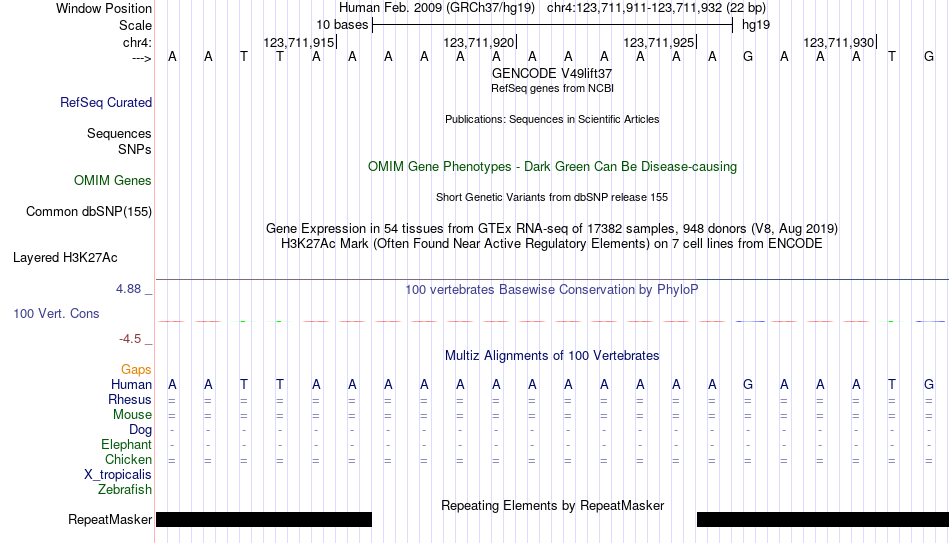Click the Human species label
This screenshot has height=543, width=950.
pos(131,384)
